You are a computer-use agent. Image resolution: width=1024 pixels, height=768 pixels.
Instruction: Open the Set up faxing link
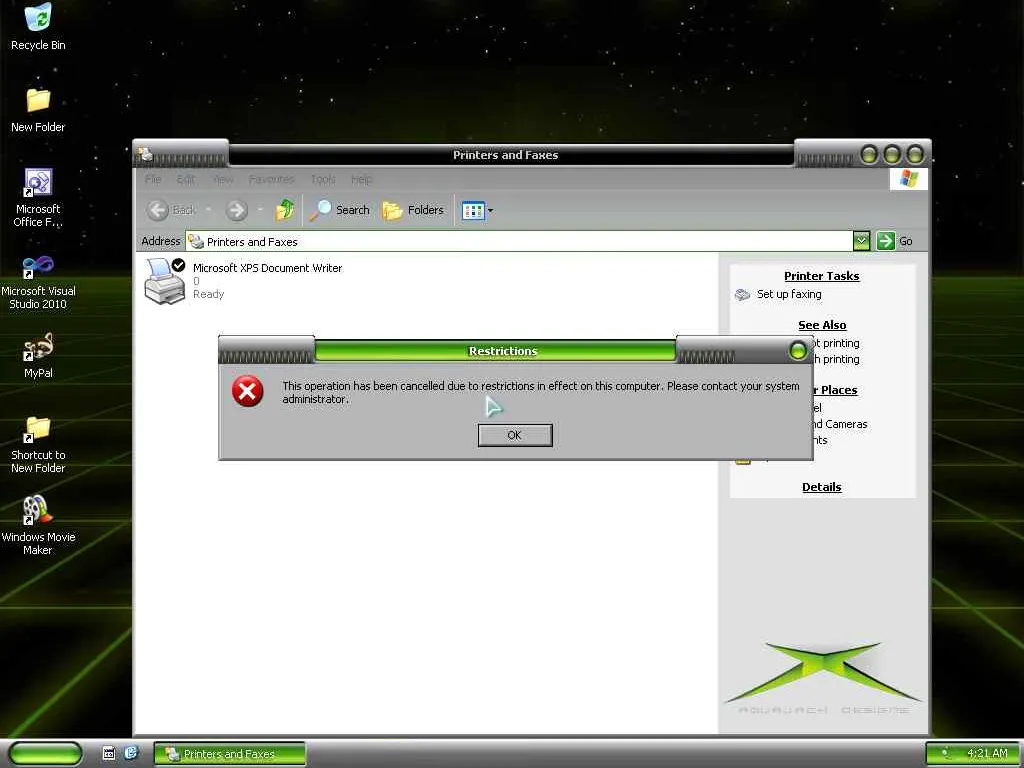[x=789, y=295]
